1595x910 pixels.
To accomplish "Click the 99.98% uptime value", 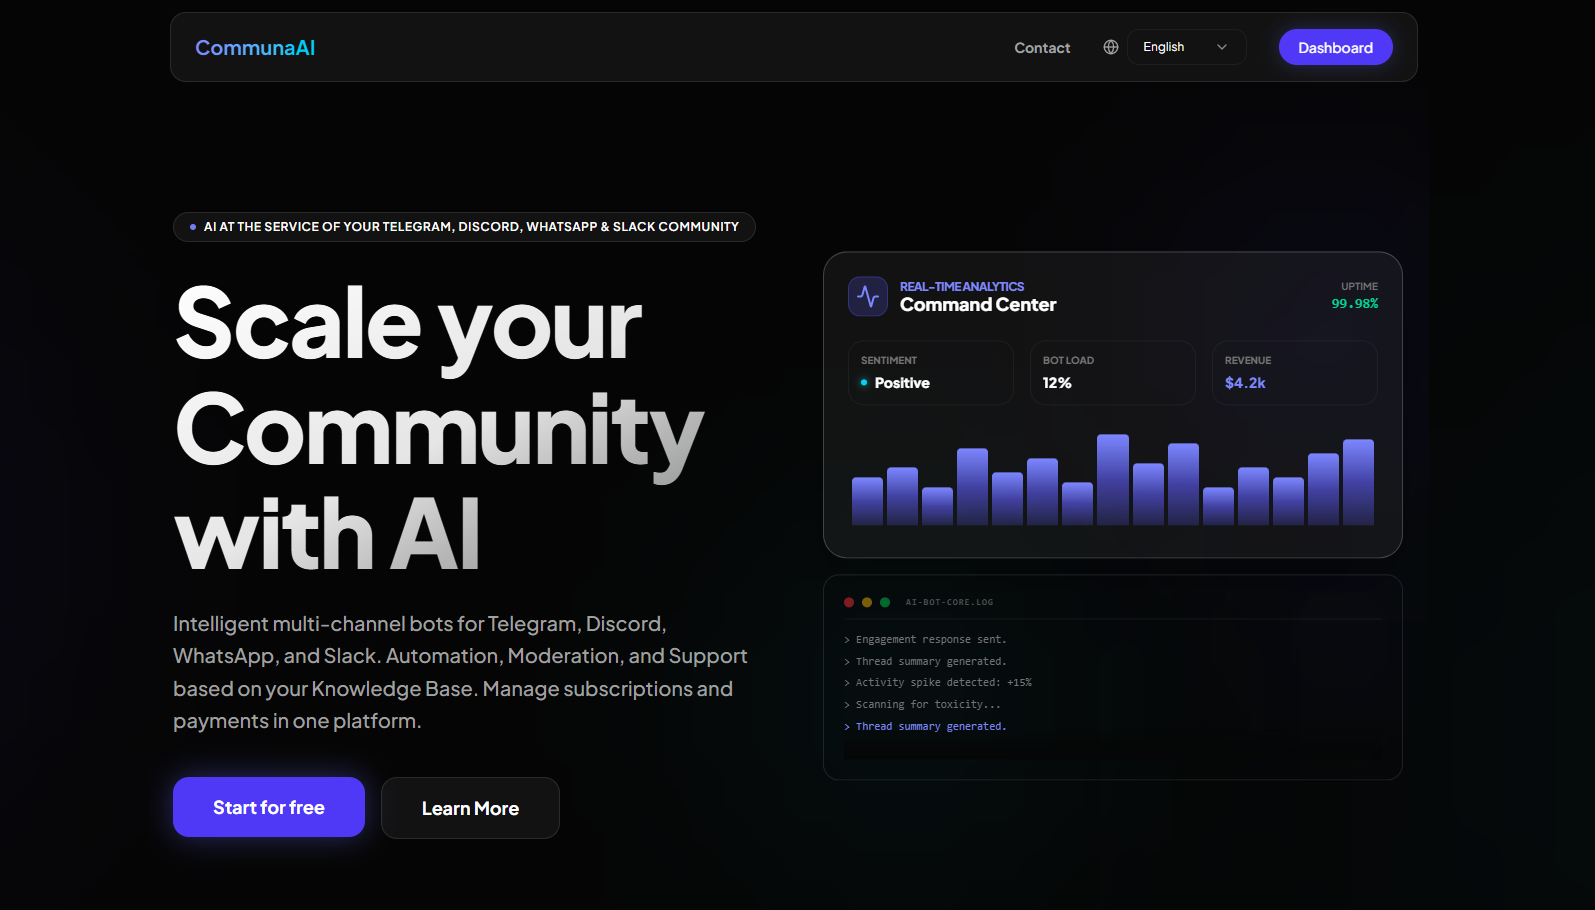I will (1354, 304).
